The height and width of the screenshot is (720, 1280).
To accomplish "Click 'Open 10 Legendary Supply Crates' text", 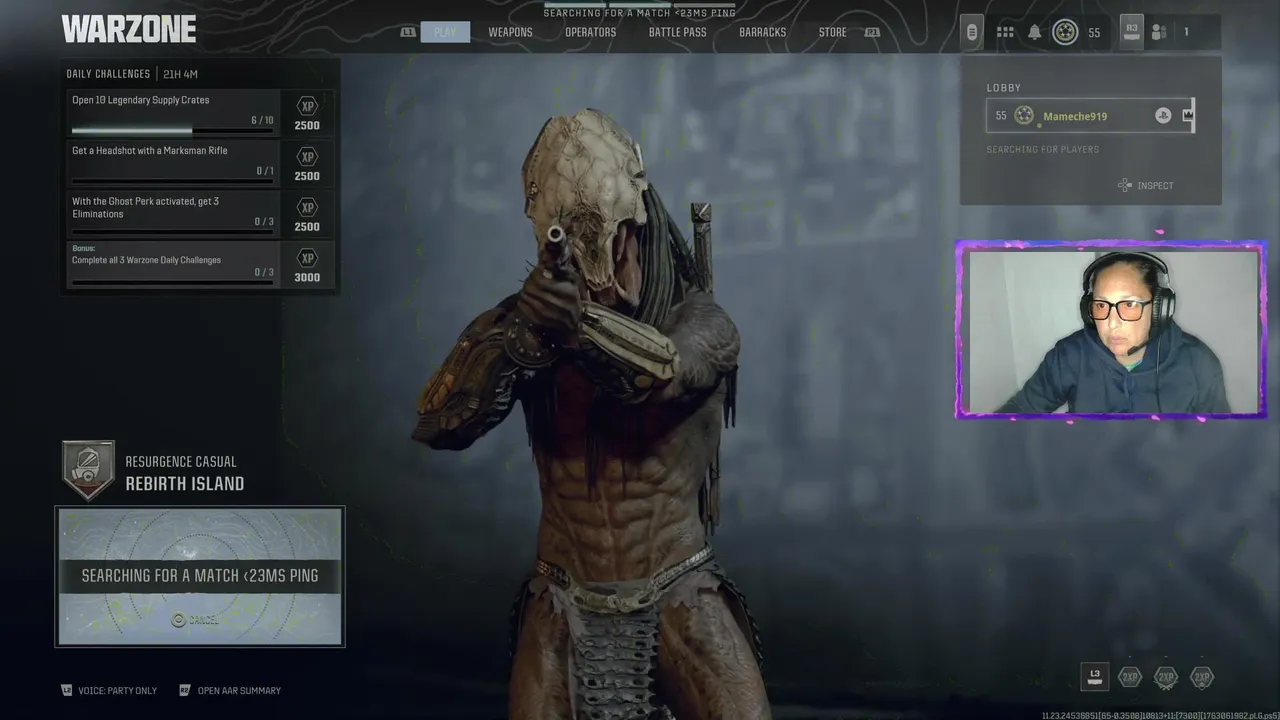I will pos(141,100).
